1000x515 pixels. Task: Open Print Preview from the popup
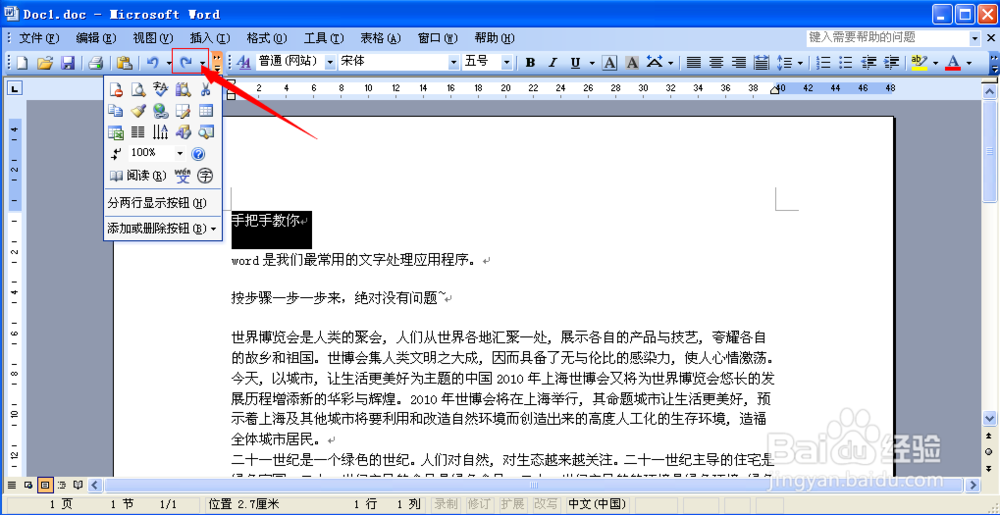(138, 90)
